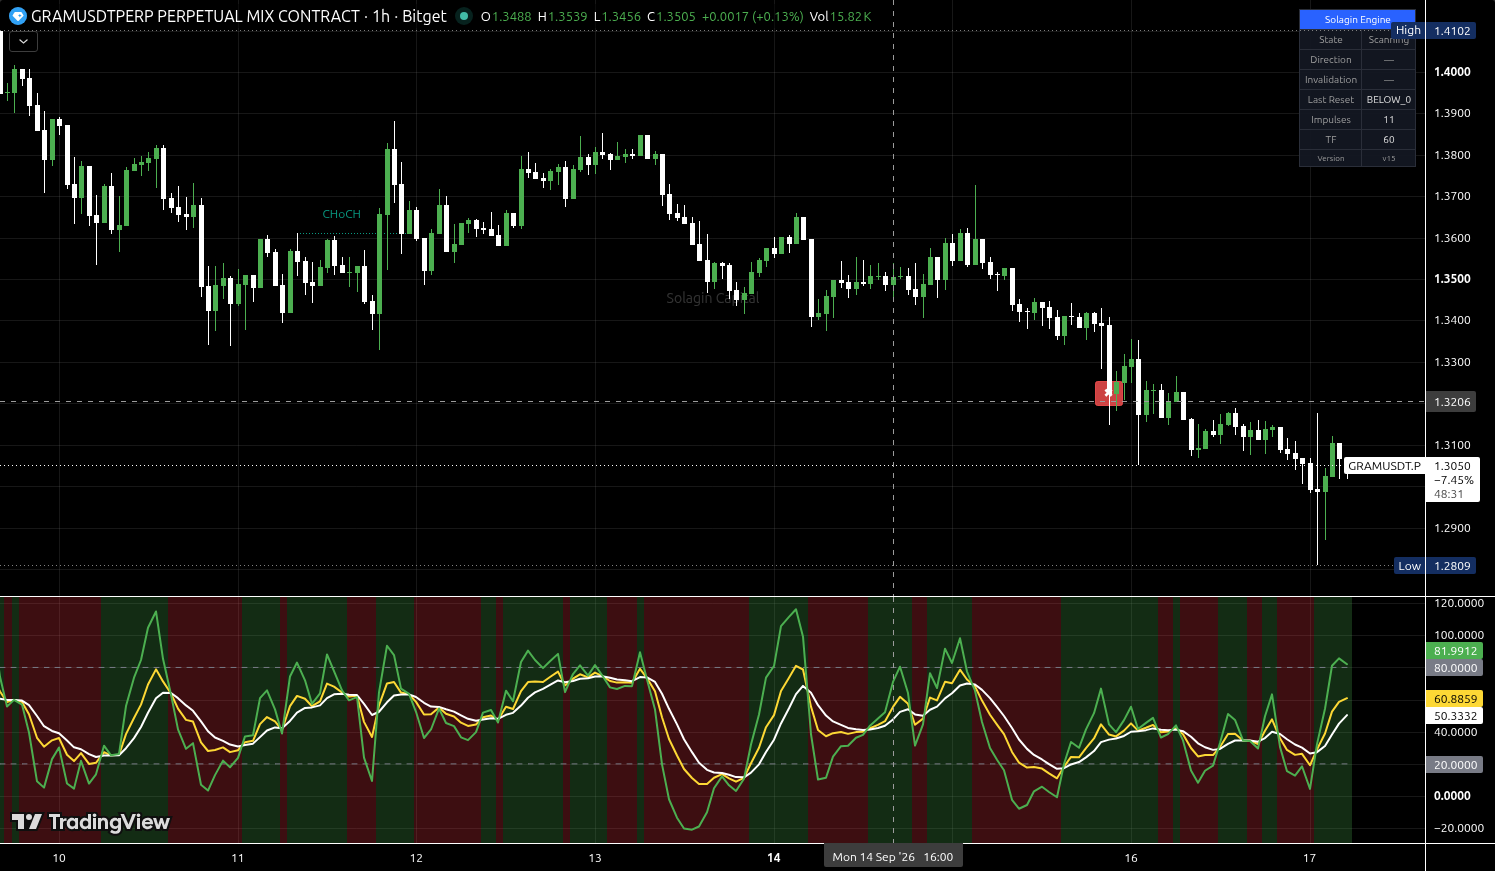The width and height of the screenshot is (1495, 871).
Task: Click date 10 on the time axis
Action: pos(59,858)
